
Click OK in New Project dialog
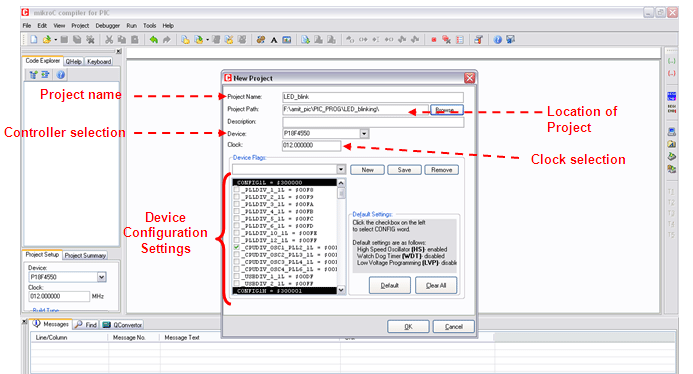(x=408, y=326)
